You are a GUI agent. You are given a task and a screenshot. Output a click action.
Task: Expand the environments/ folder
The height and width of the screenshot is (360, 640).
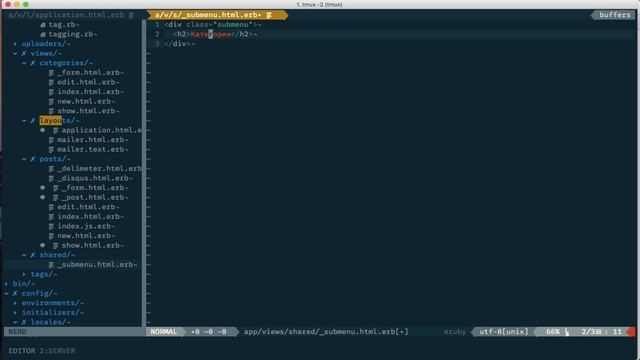click(52, 303)
